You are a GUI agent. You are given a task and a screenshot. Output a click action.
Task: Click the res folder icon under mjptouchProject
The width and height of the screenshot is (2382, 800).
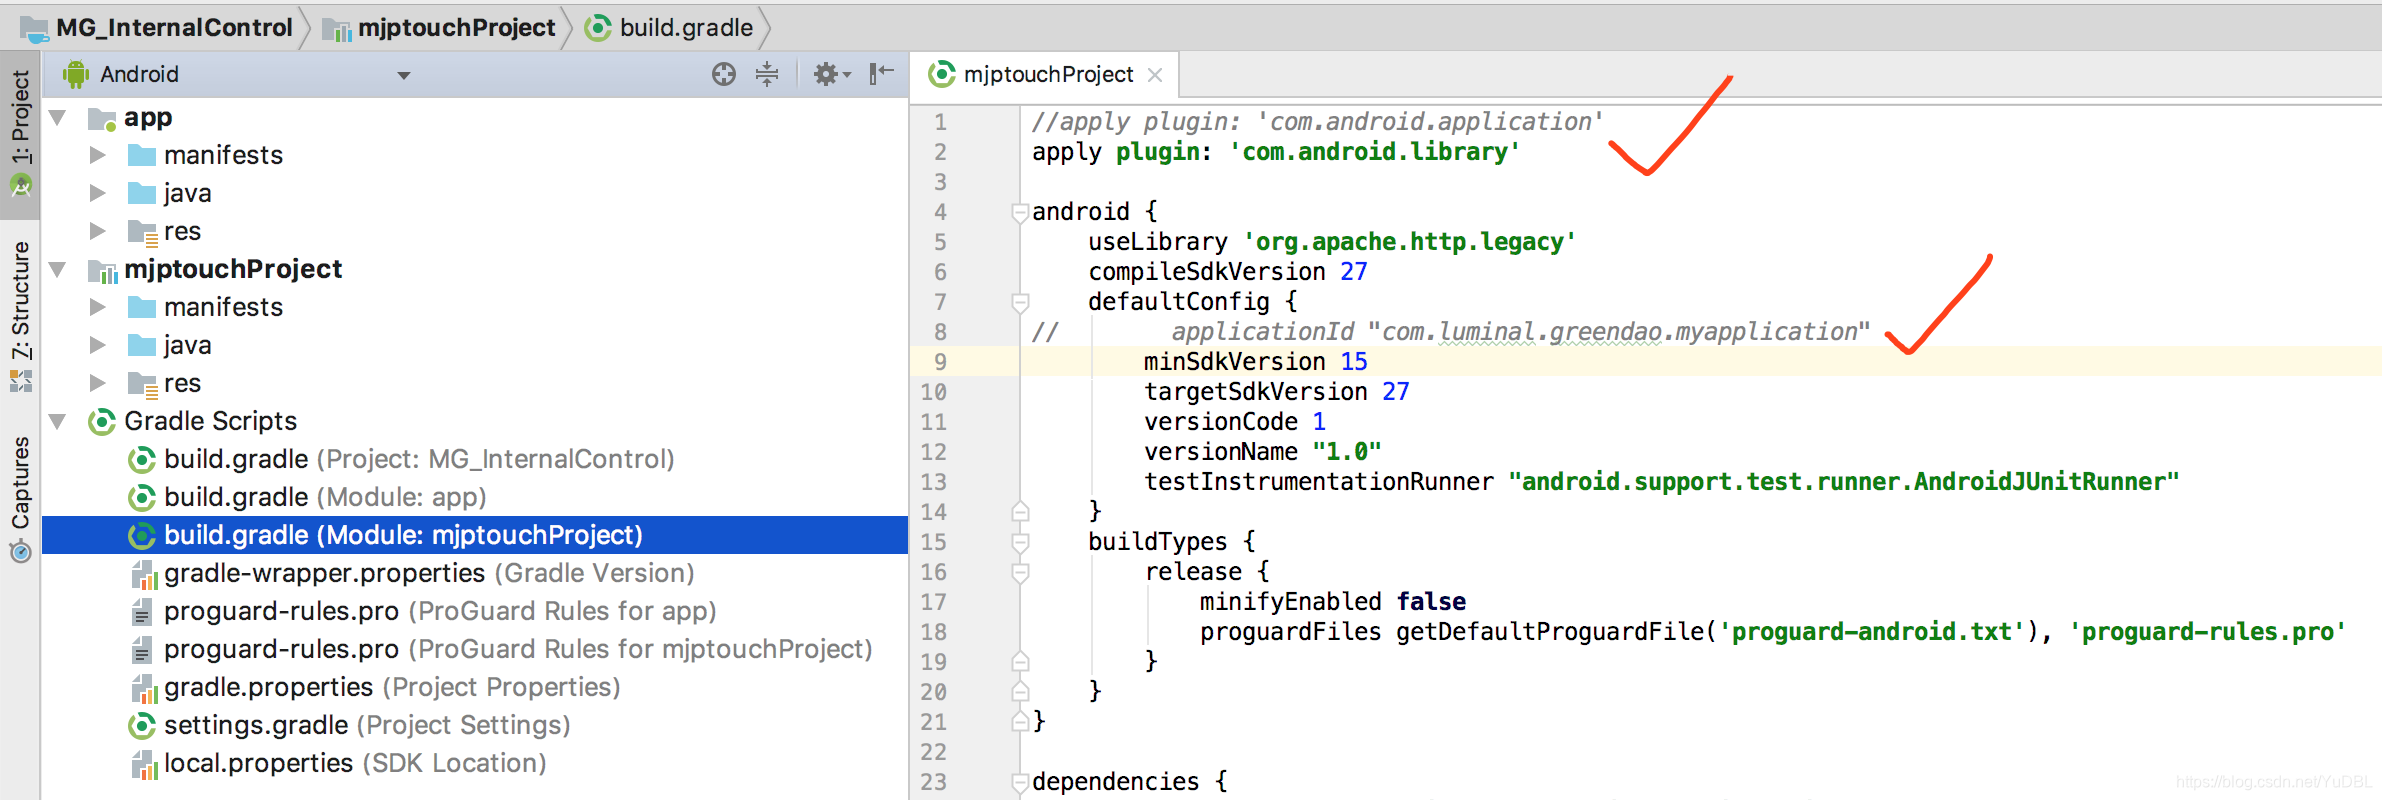point(143,384)
